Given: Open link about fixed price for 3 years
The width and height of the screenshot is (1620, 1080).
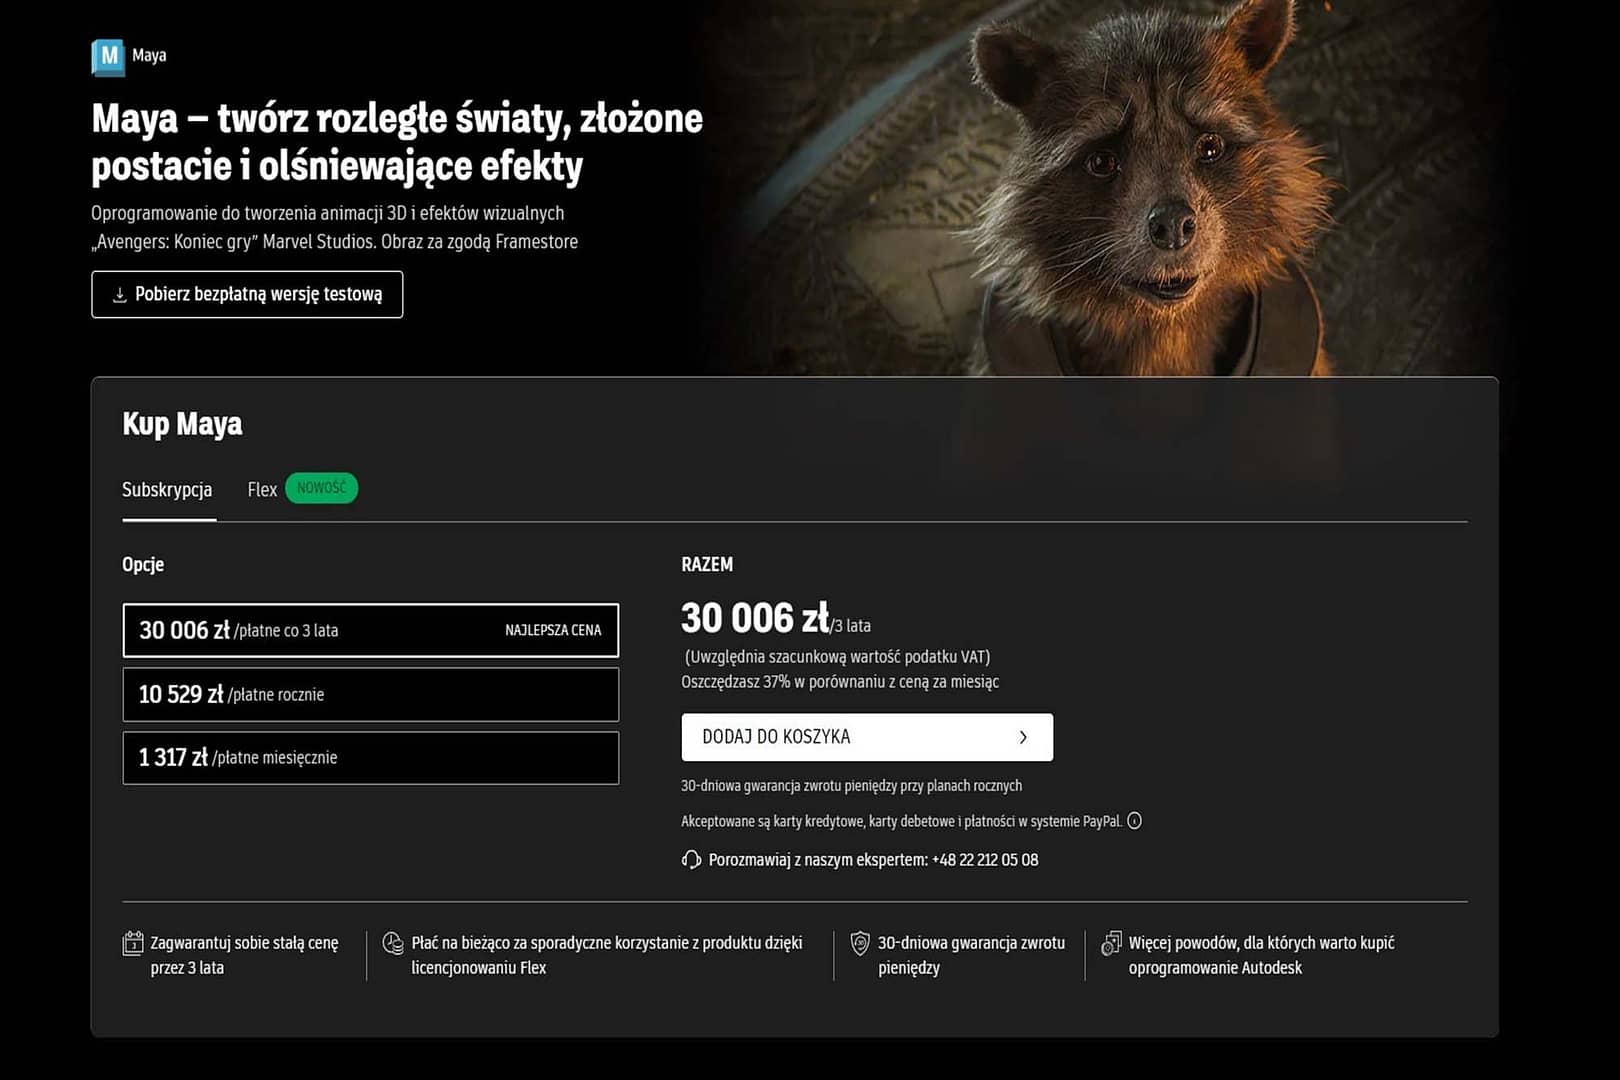Looking at the screenshot, I should (244, 955).
